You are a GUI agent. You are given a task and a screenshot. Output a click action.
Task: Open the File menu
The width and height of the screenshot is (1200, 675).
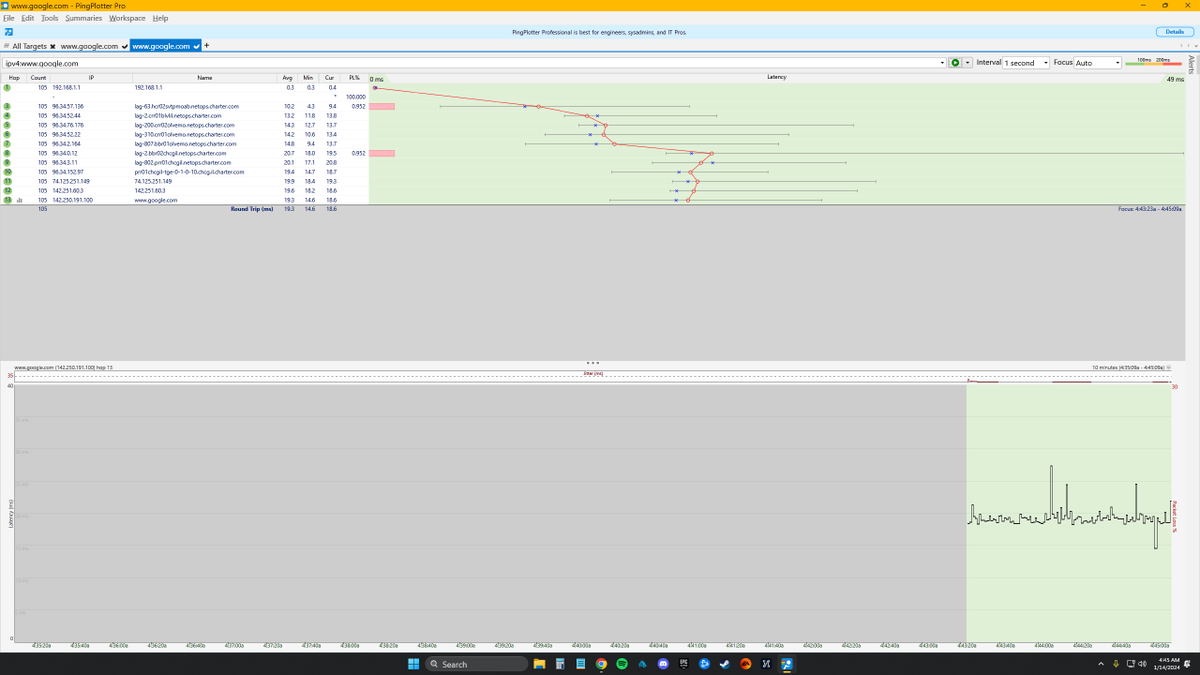[9, 18]
